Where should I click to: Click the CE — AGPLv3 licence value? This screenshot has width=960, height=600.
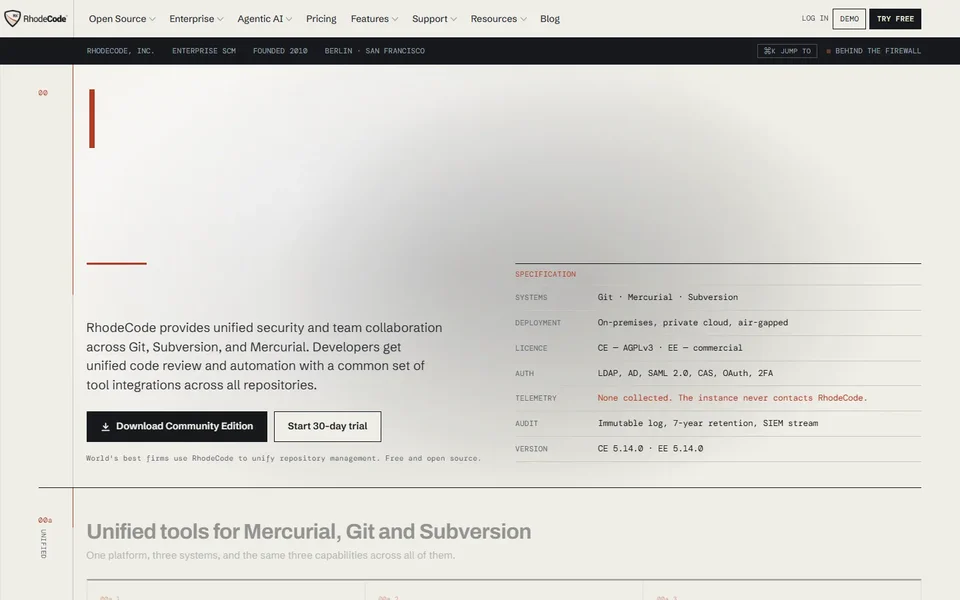[x=670, y=348]
